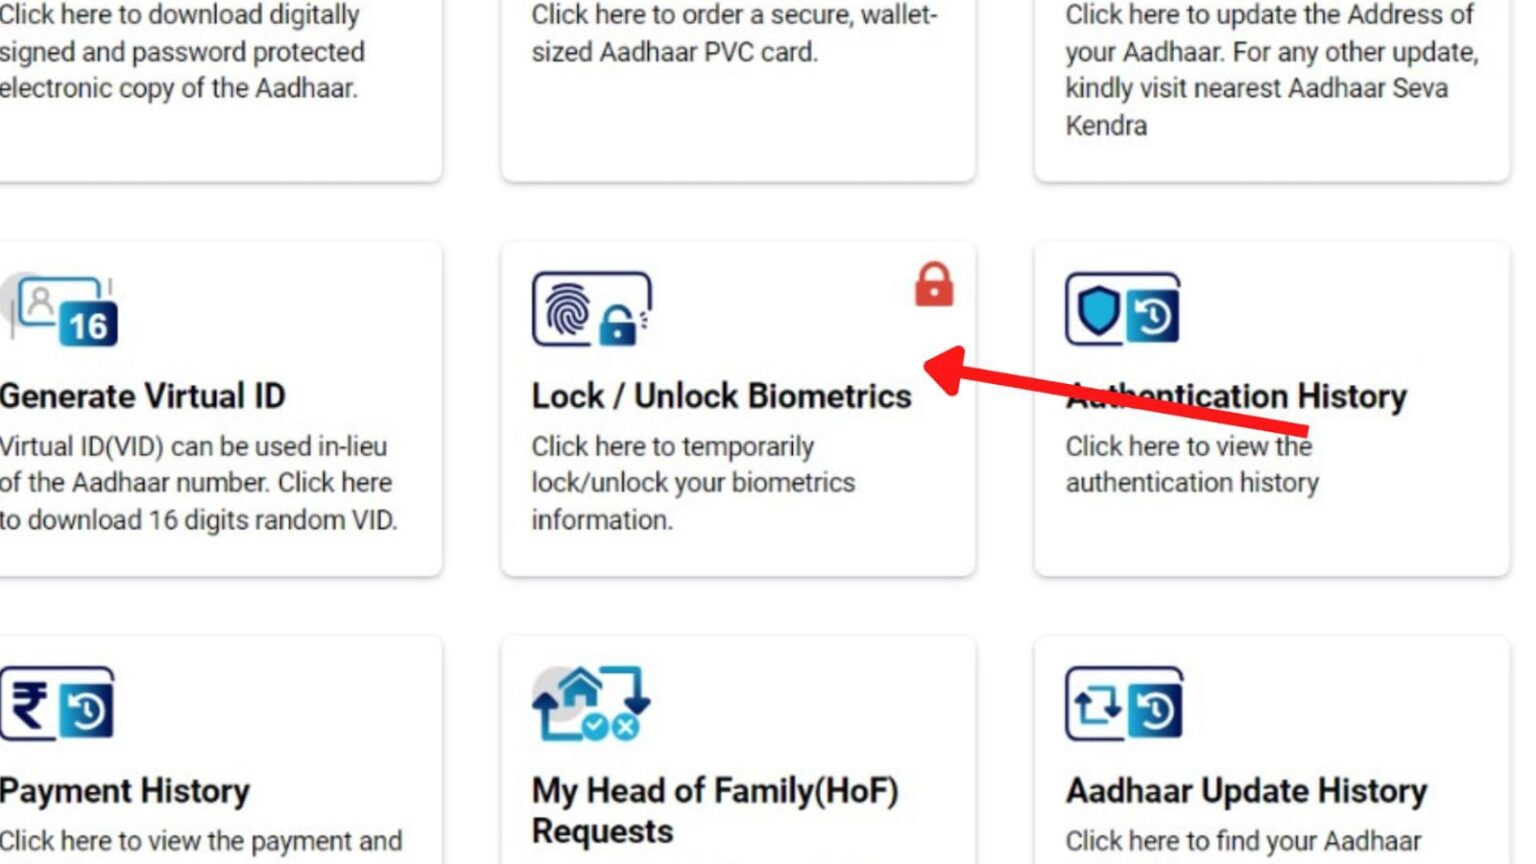Select the Lock / Unlock Biometrics heading
Image resolution: width=1536 pixels, height=864 pixels.
click(721, 395)
